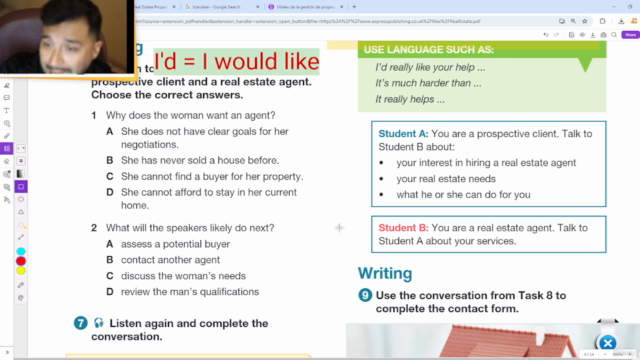Select the cloud/polygon shape tool
This screenshot has width=640, height=360.
click(x=21, y=224)
